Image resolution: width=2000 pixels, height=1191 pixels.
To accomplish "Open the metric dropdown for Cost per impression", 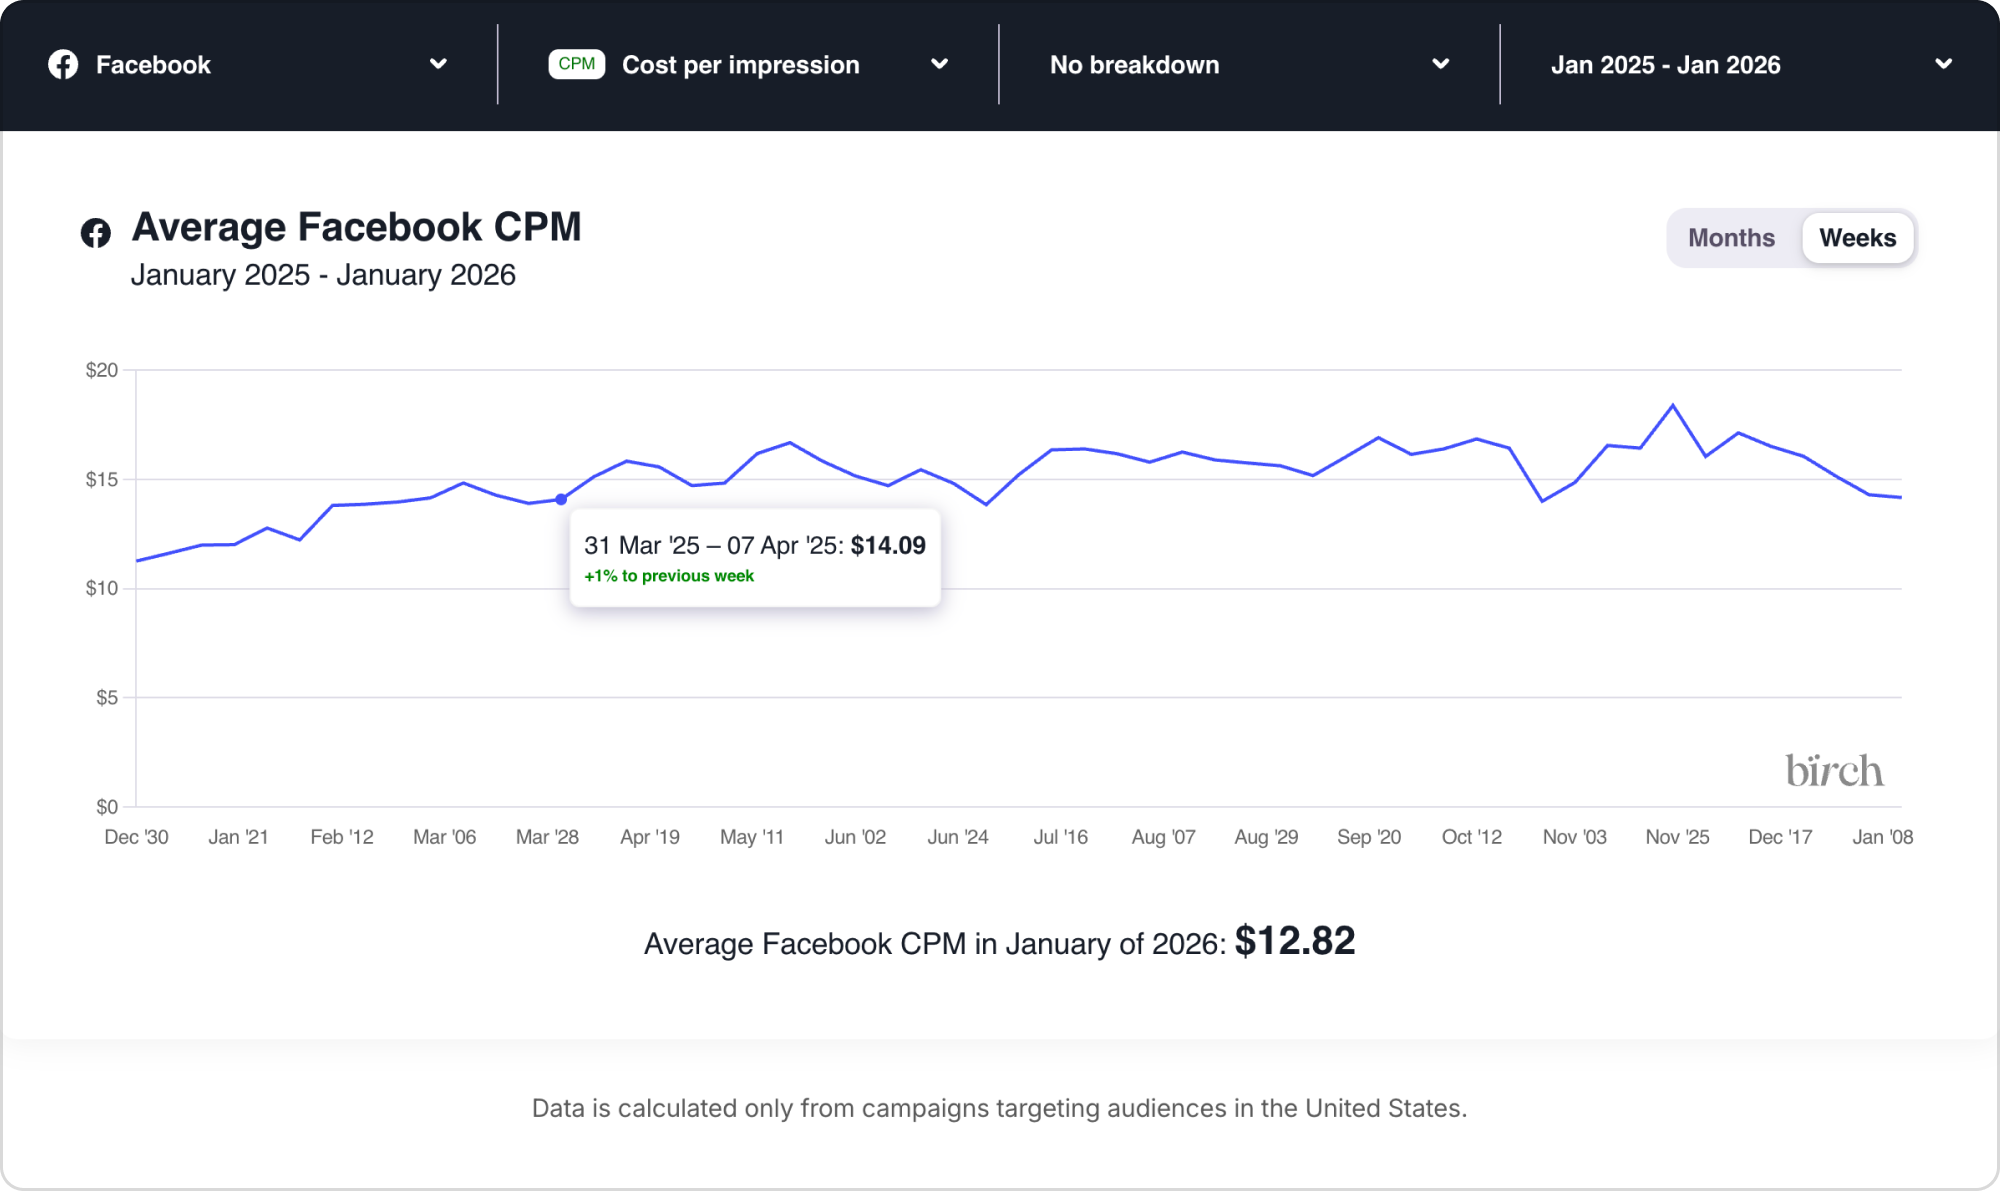I will pyautogui.click(x=740, y=64).
